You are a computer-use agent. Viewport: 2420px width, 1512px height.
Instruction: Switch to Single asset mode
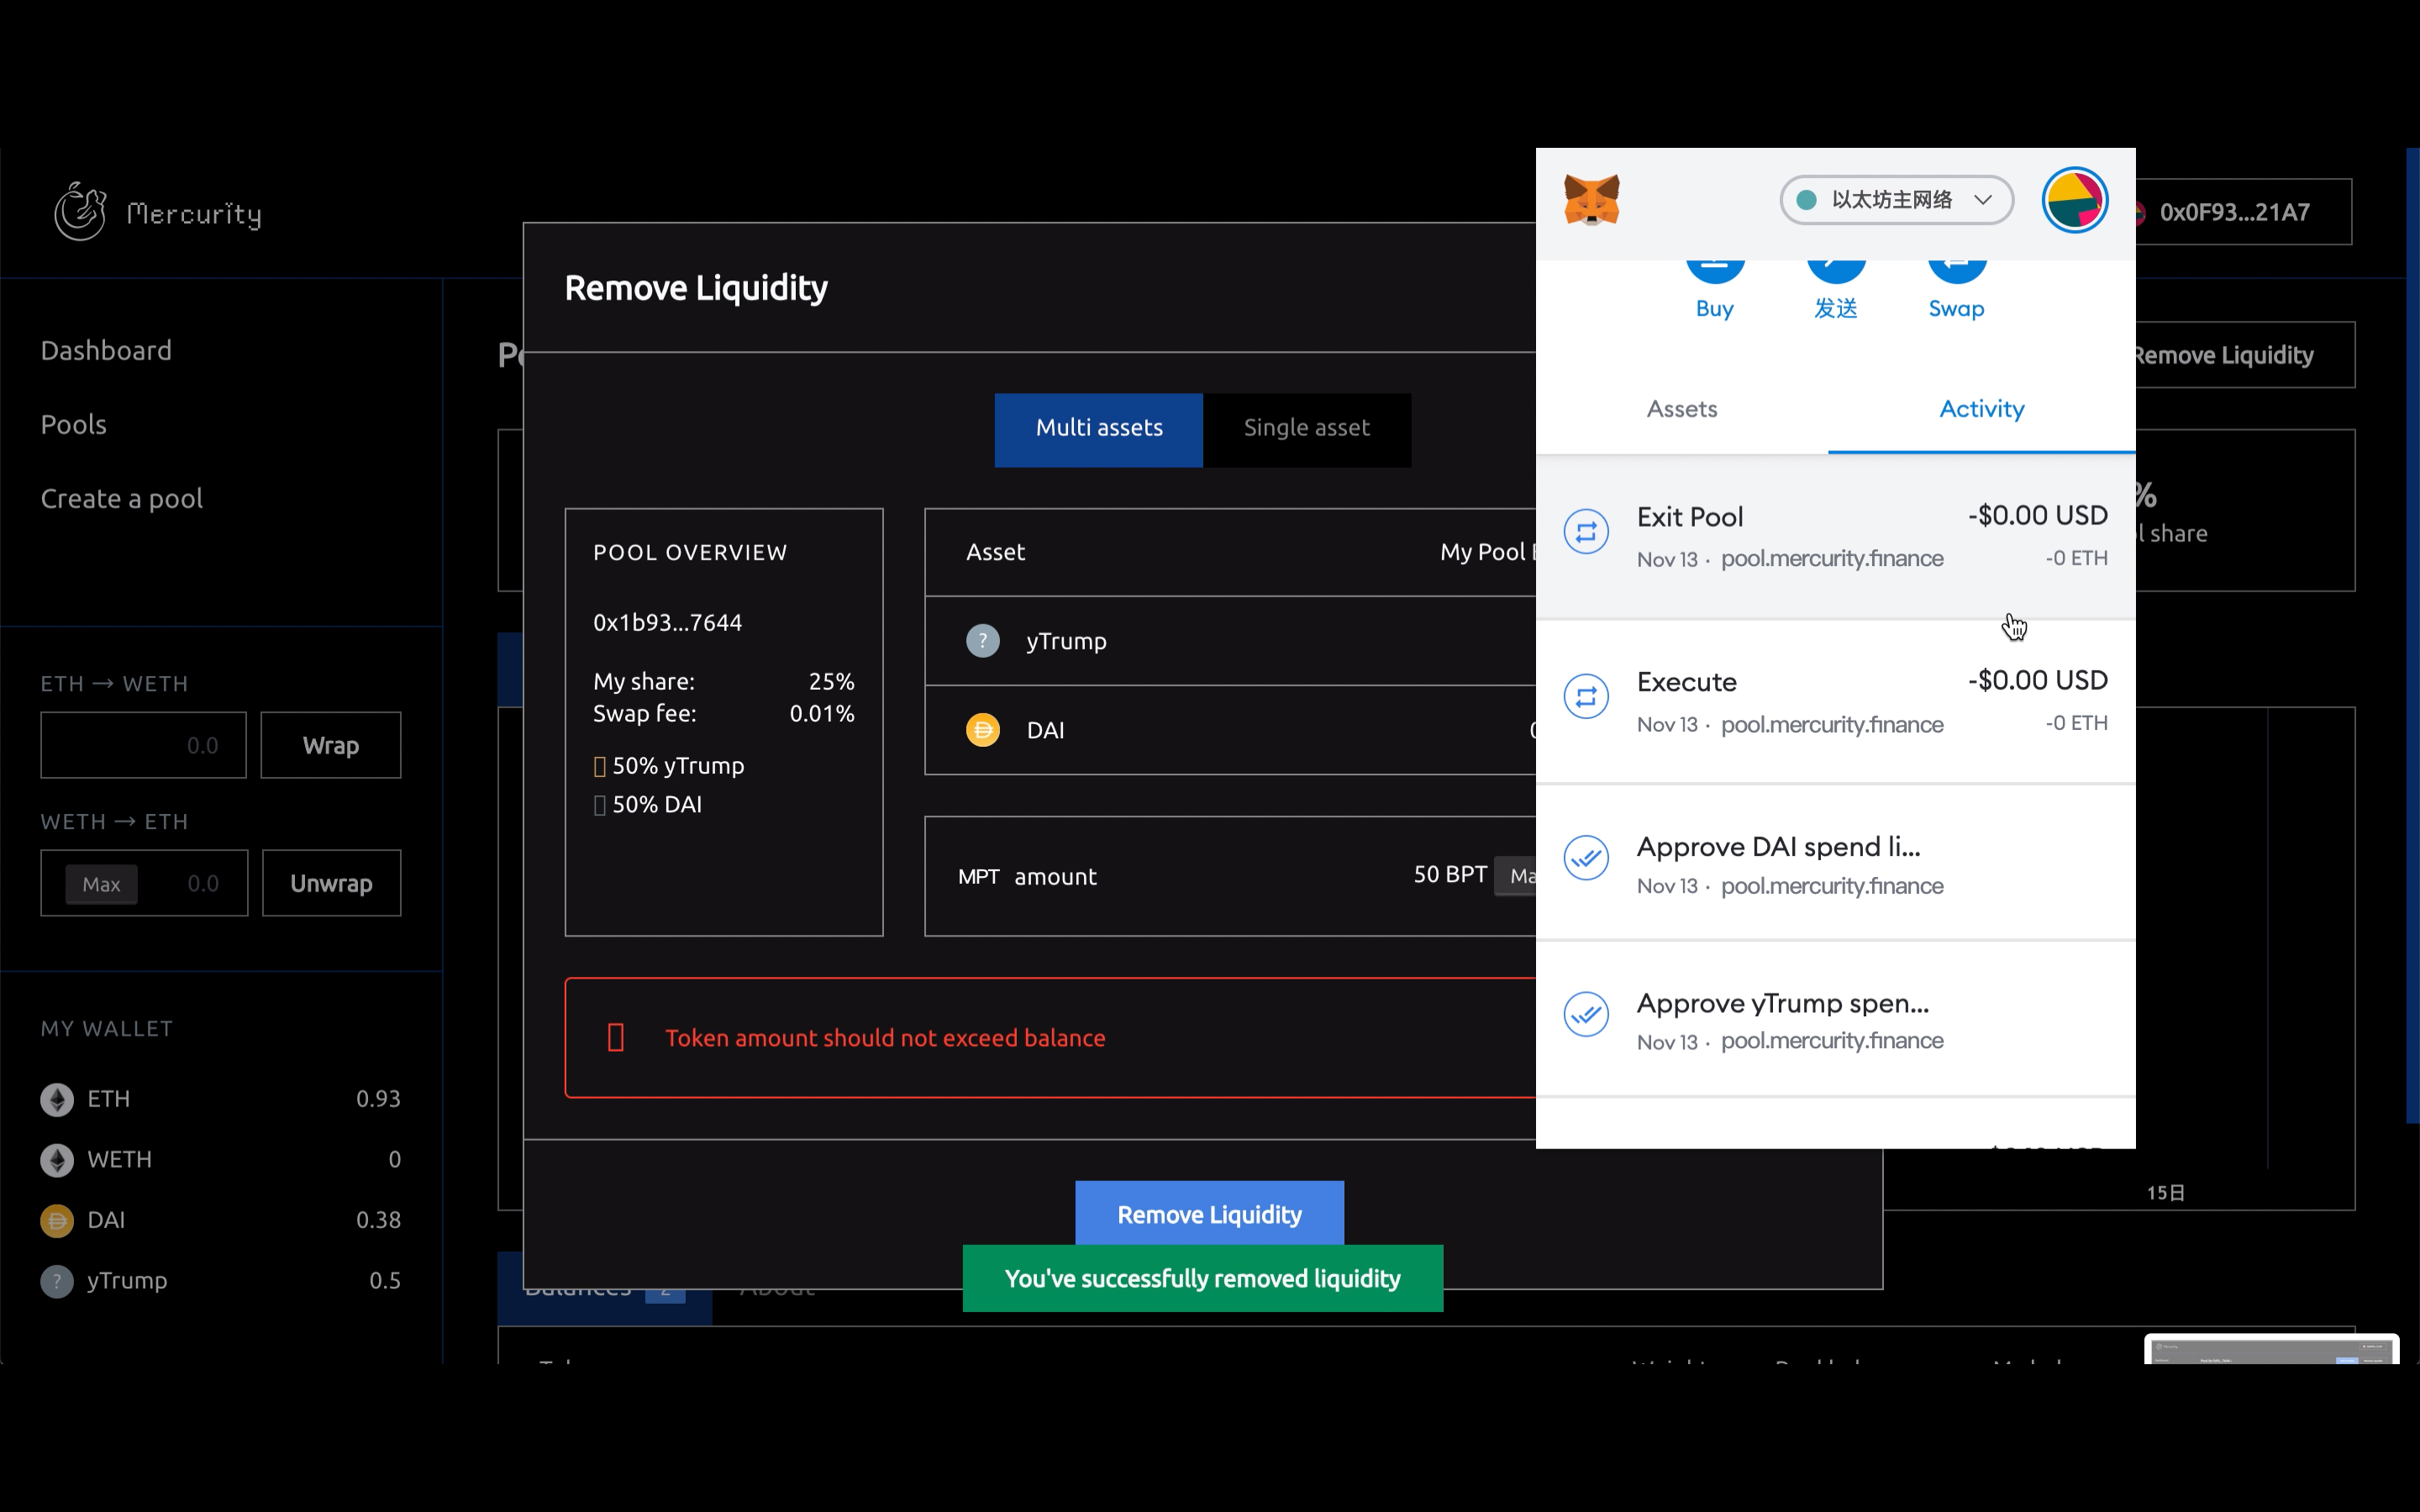click(x=1306, y=429)
